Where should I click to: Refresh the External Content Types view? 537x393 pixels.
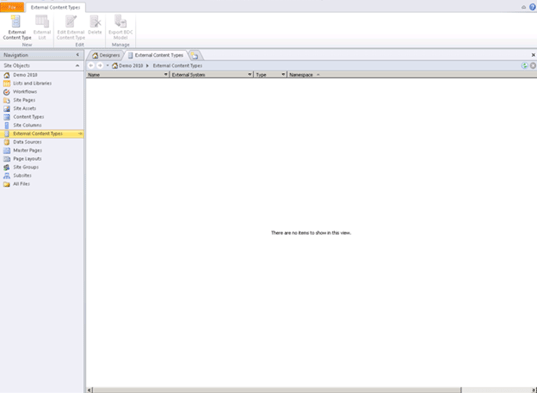(x=524, y=65)
